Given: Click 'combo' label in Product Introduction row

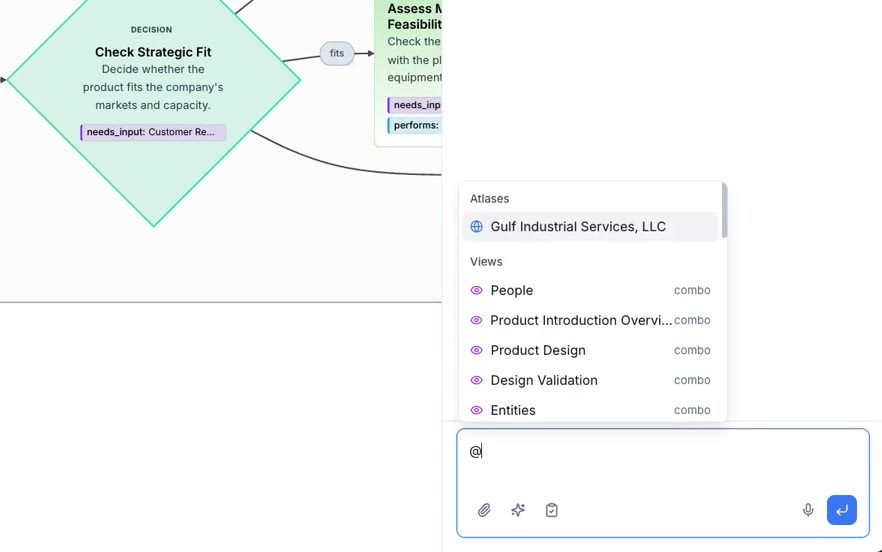Looking at the screenshot, I should [692, 320].
